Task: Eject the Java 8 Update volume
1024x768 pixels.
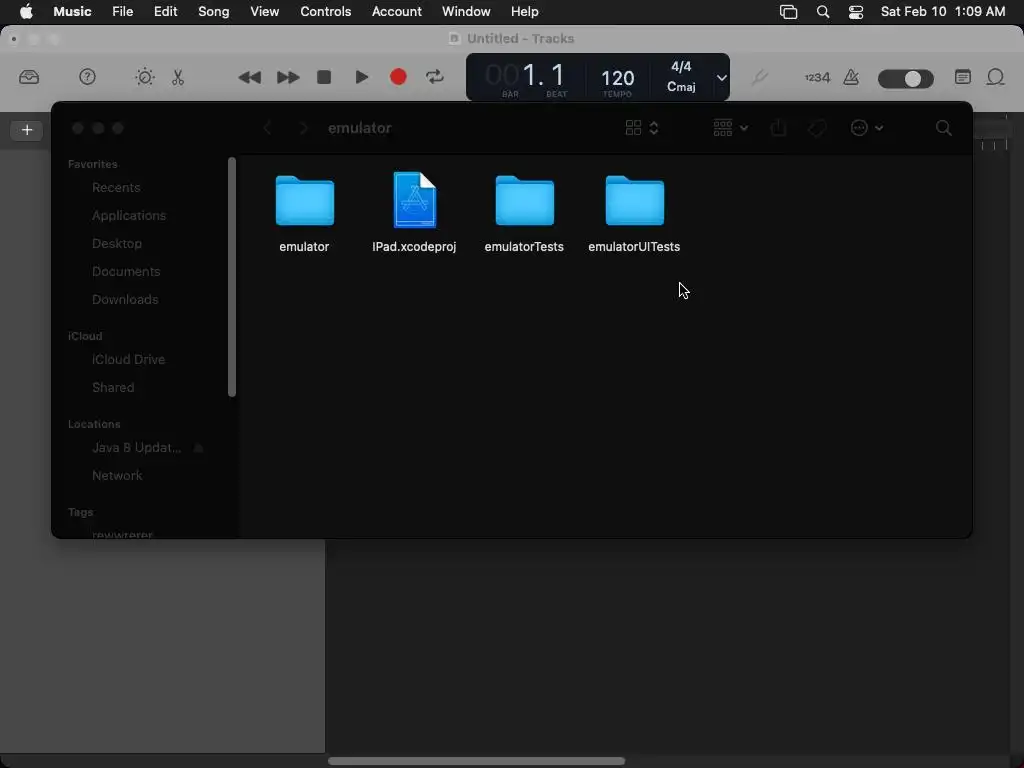Action: [199, 448]
